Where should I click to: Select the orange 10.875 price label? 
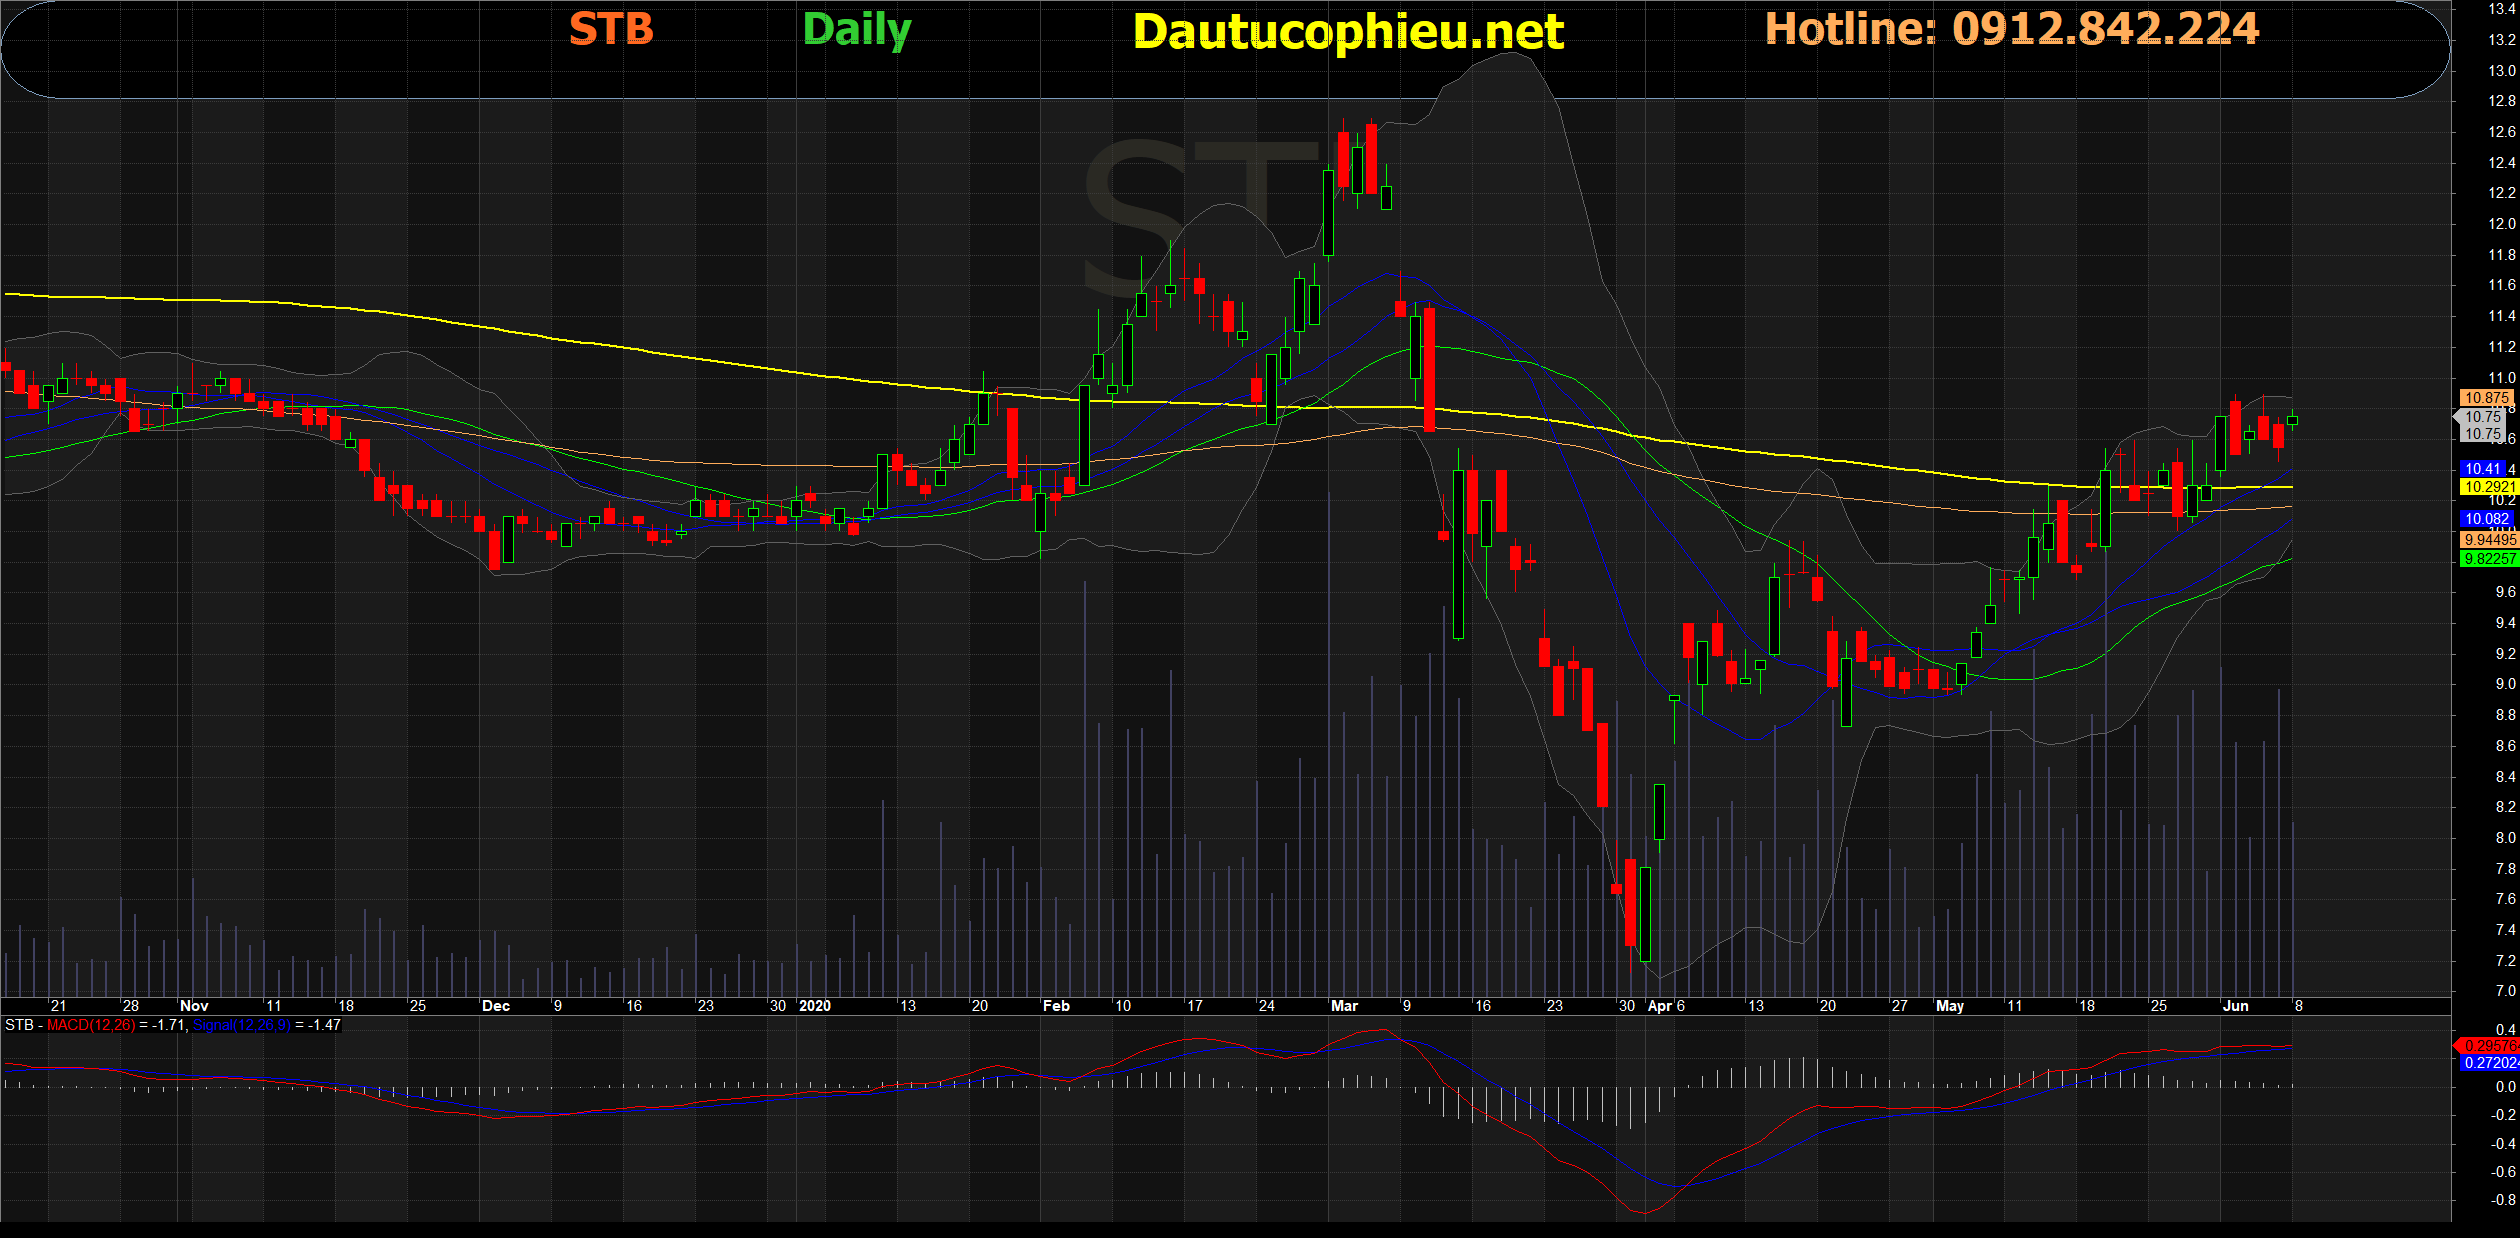click(x=2486, y=398)
